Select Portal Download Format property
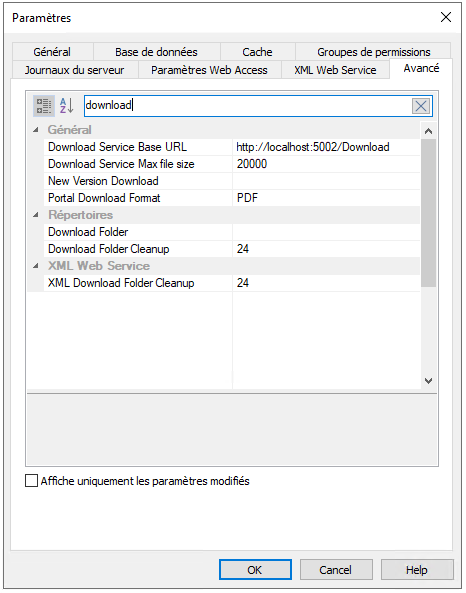The height and width of the screenshot is (593, 466). pyautogui.click(x=138, y=198)
